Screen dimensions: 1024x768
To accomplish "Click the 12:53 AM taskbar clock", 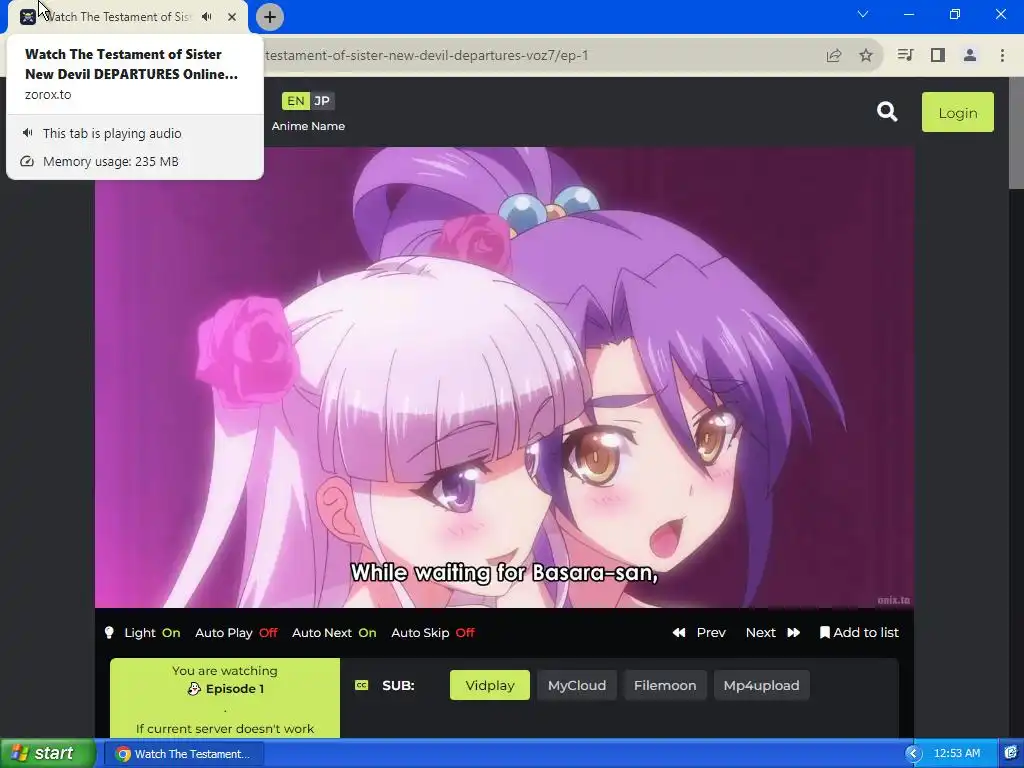I will [x=957, y=754].
